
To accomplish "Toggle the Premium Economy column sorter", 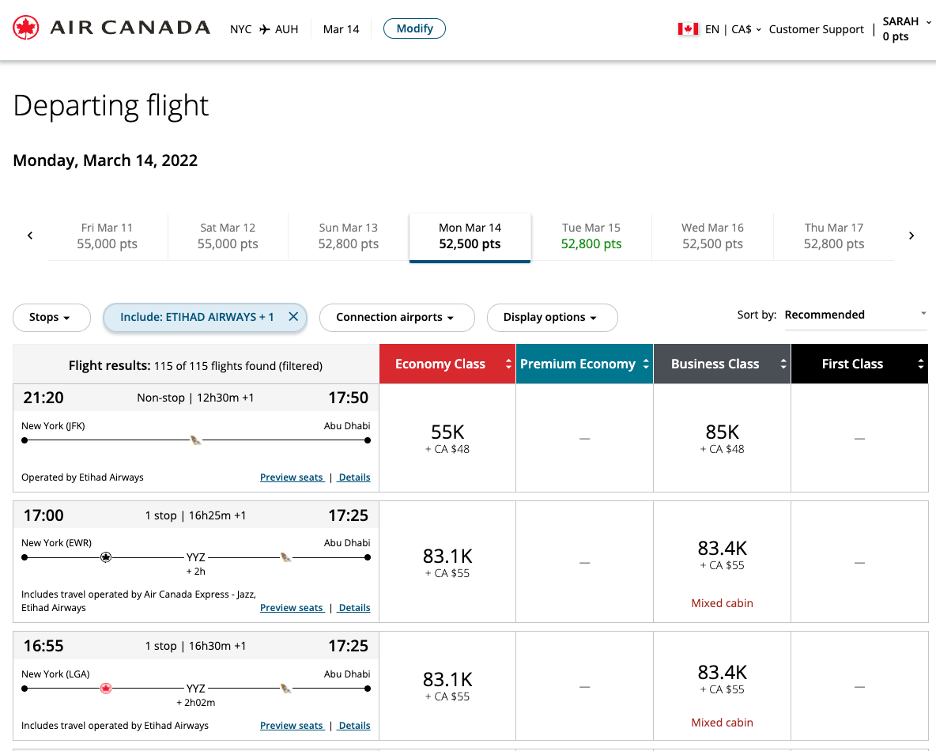I will coord(647,364).
